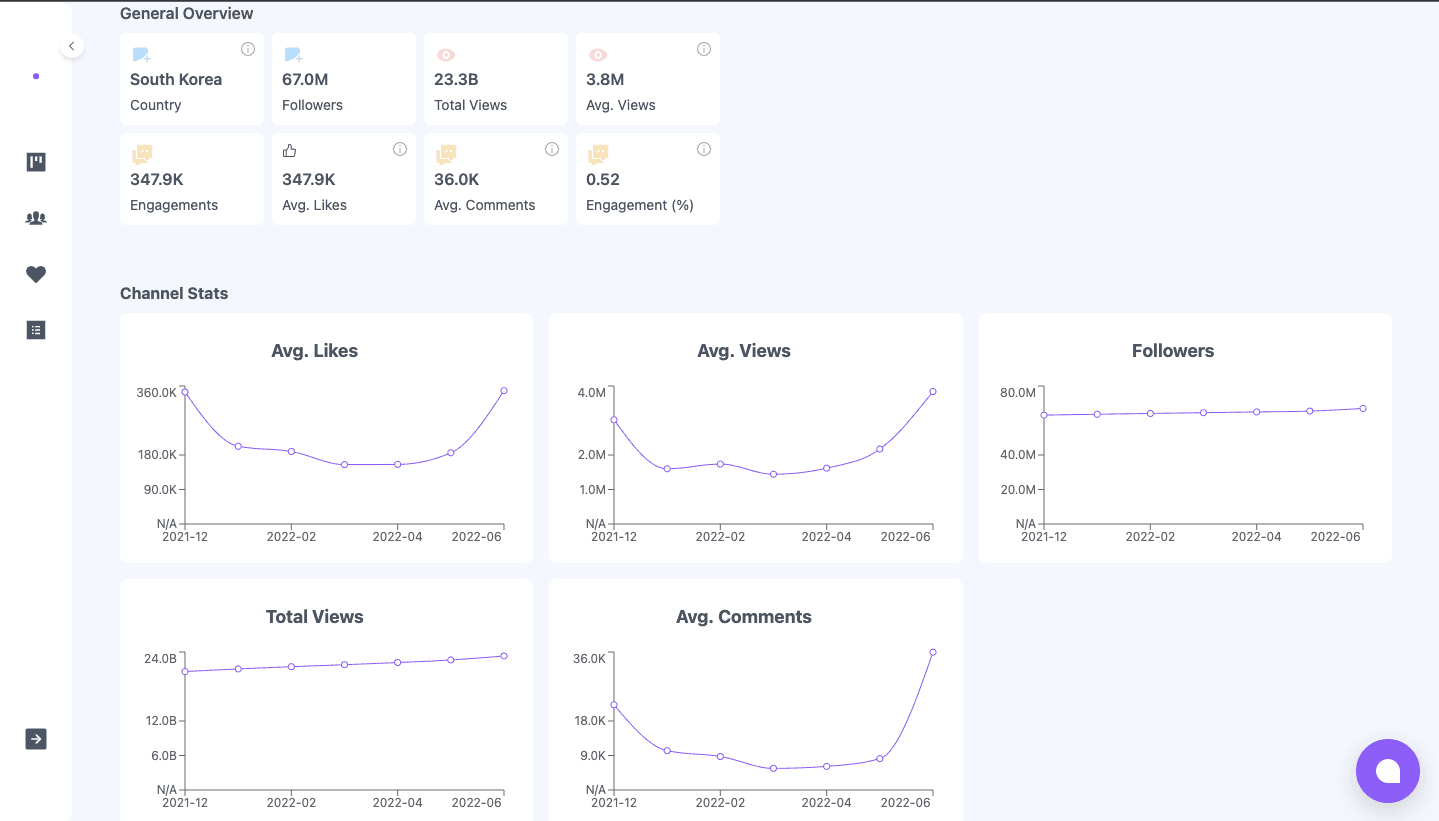1439x821 pixels.
Task: Click the purple dot at the sidebar top
Action: (36, 76)
